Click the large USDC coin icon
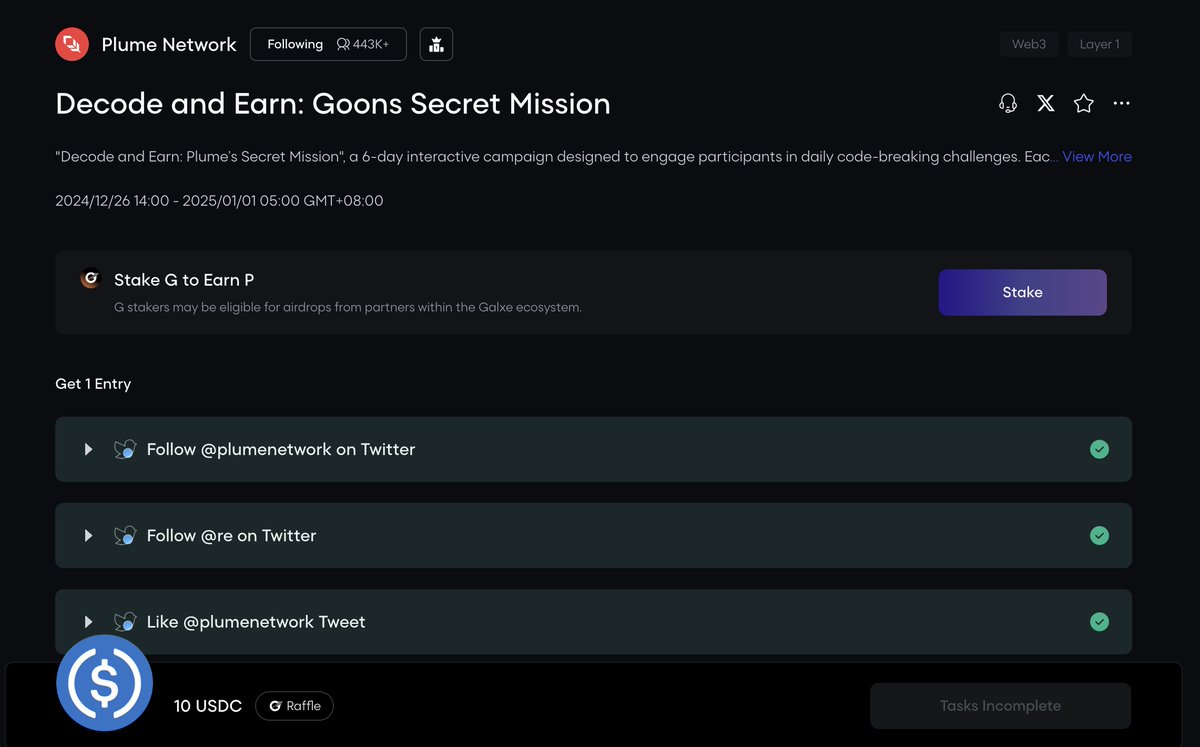This screenshot has width=1200, height=747. pos(104,683)
